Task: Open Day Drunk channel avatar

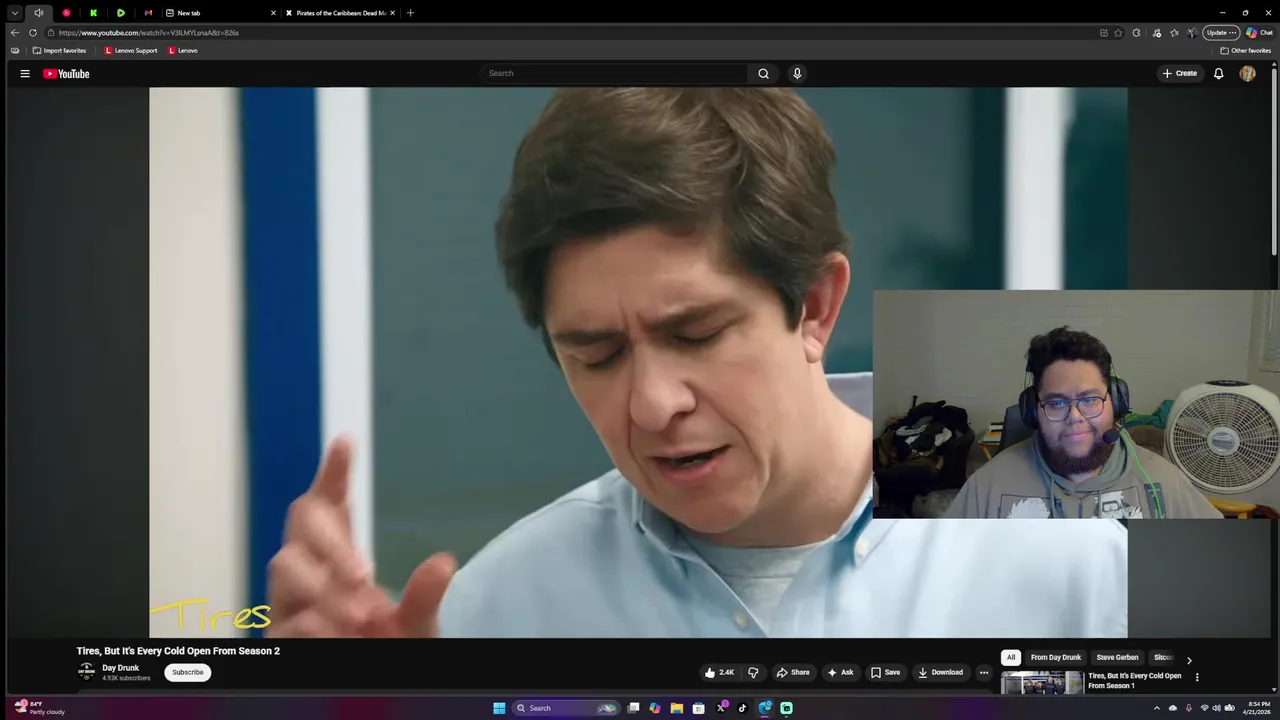Action: click(87, 672)
